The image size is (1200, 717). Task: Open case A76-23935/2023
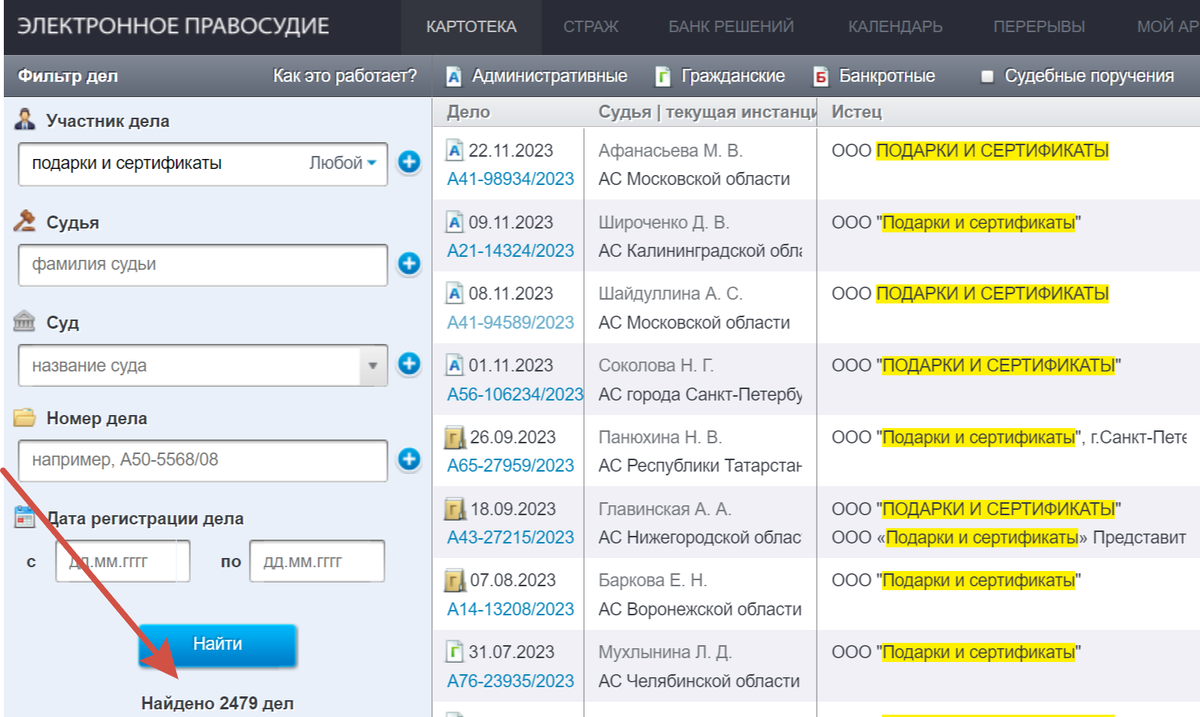(x=510, y=681)
